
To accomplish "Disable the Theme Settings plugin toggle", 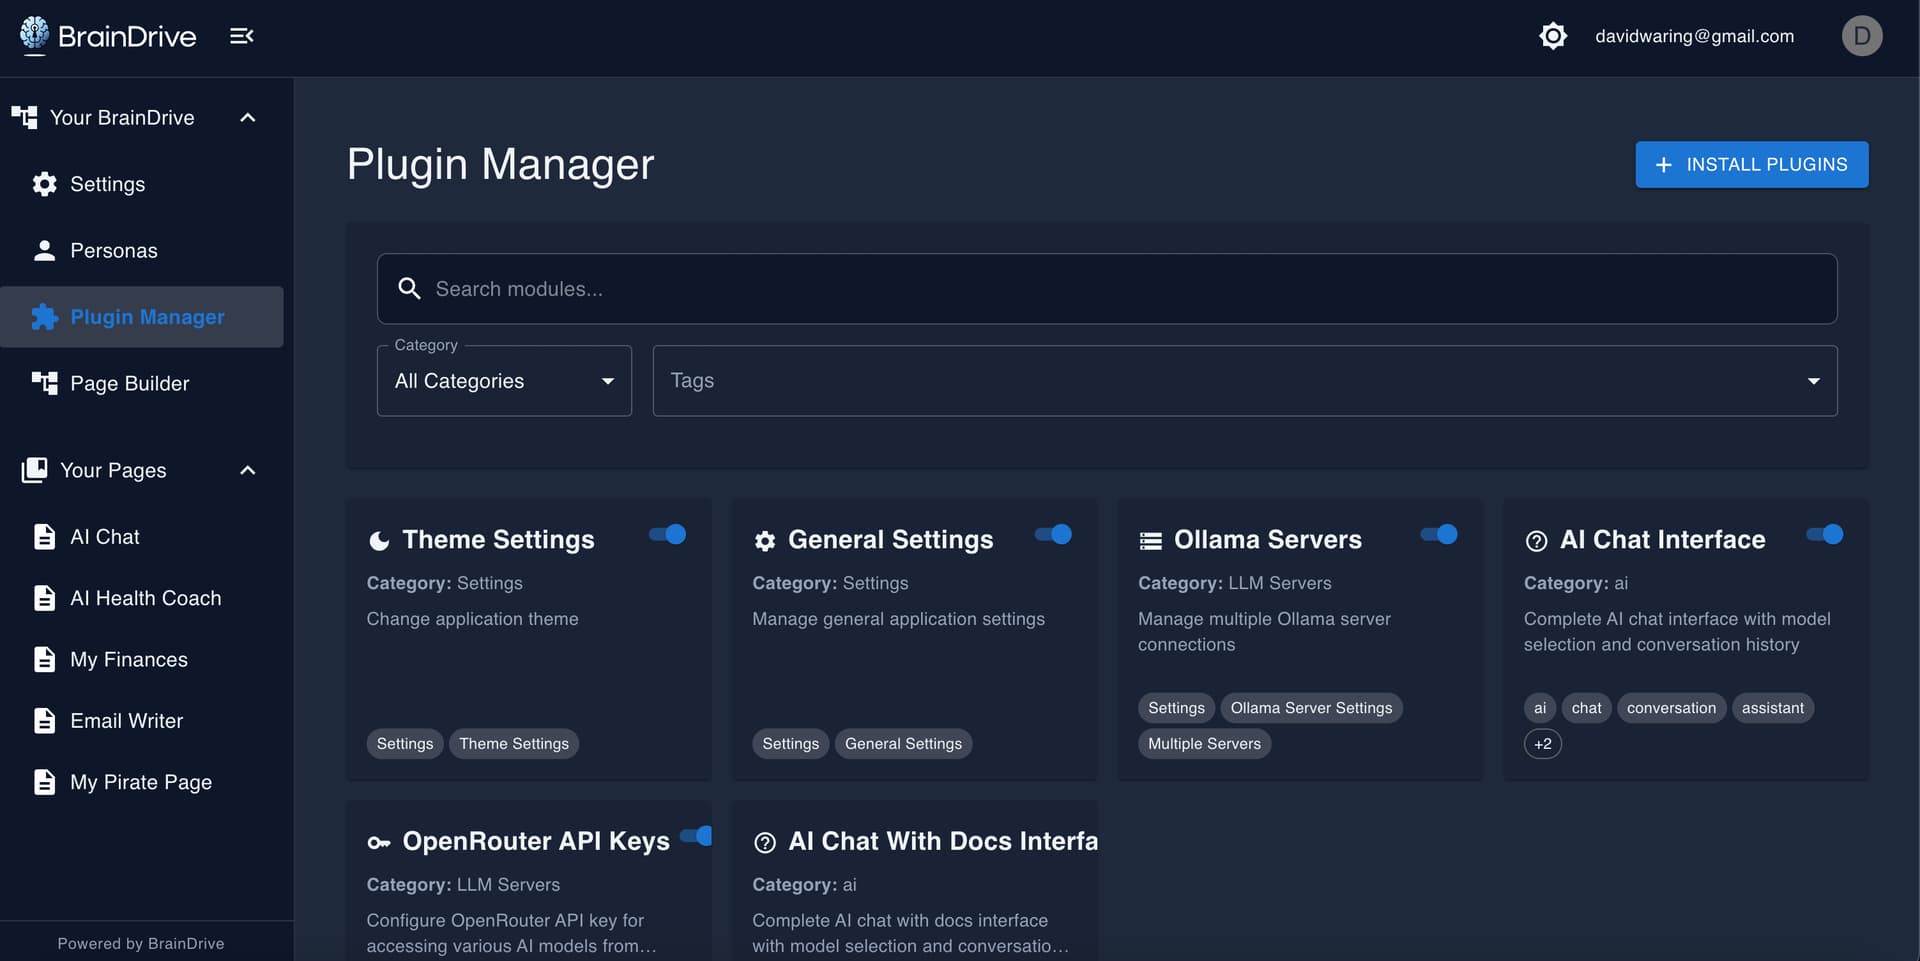I will tap(668, 534).
